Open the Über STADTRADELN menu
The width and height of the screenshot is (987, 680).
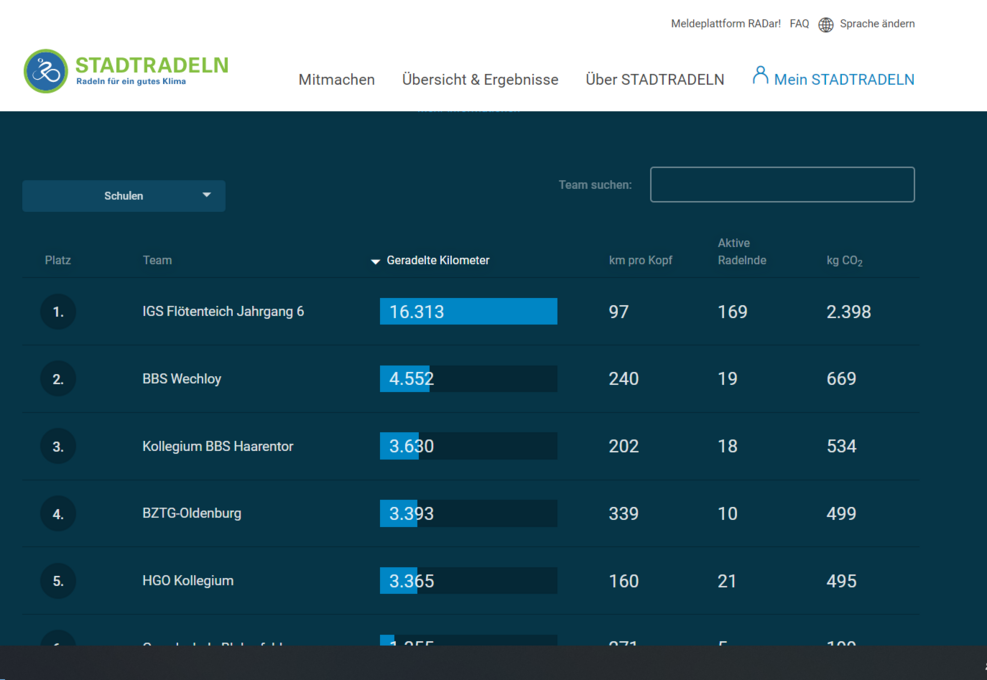point(655,79)
